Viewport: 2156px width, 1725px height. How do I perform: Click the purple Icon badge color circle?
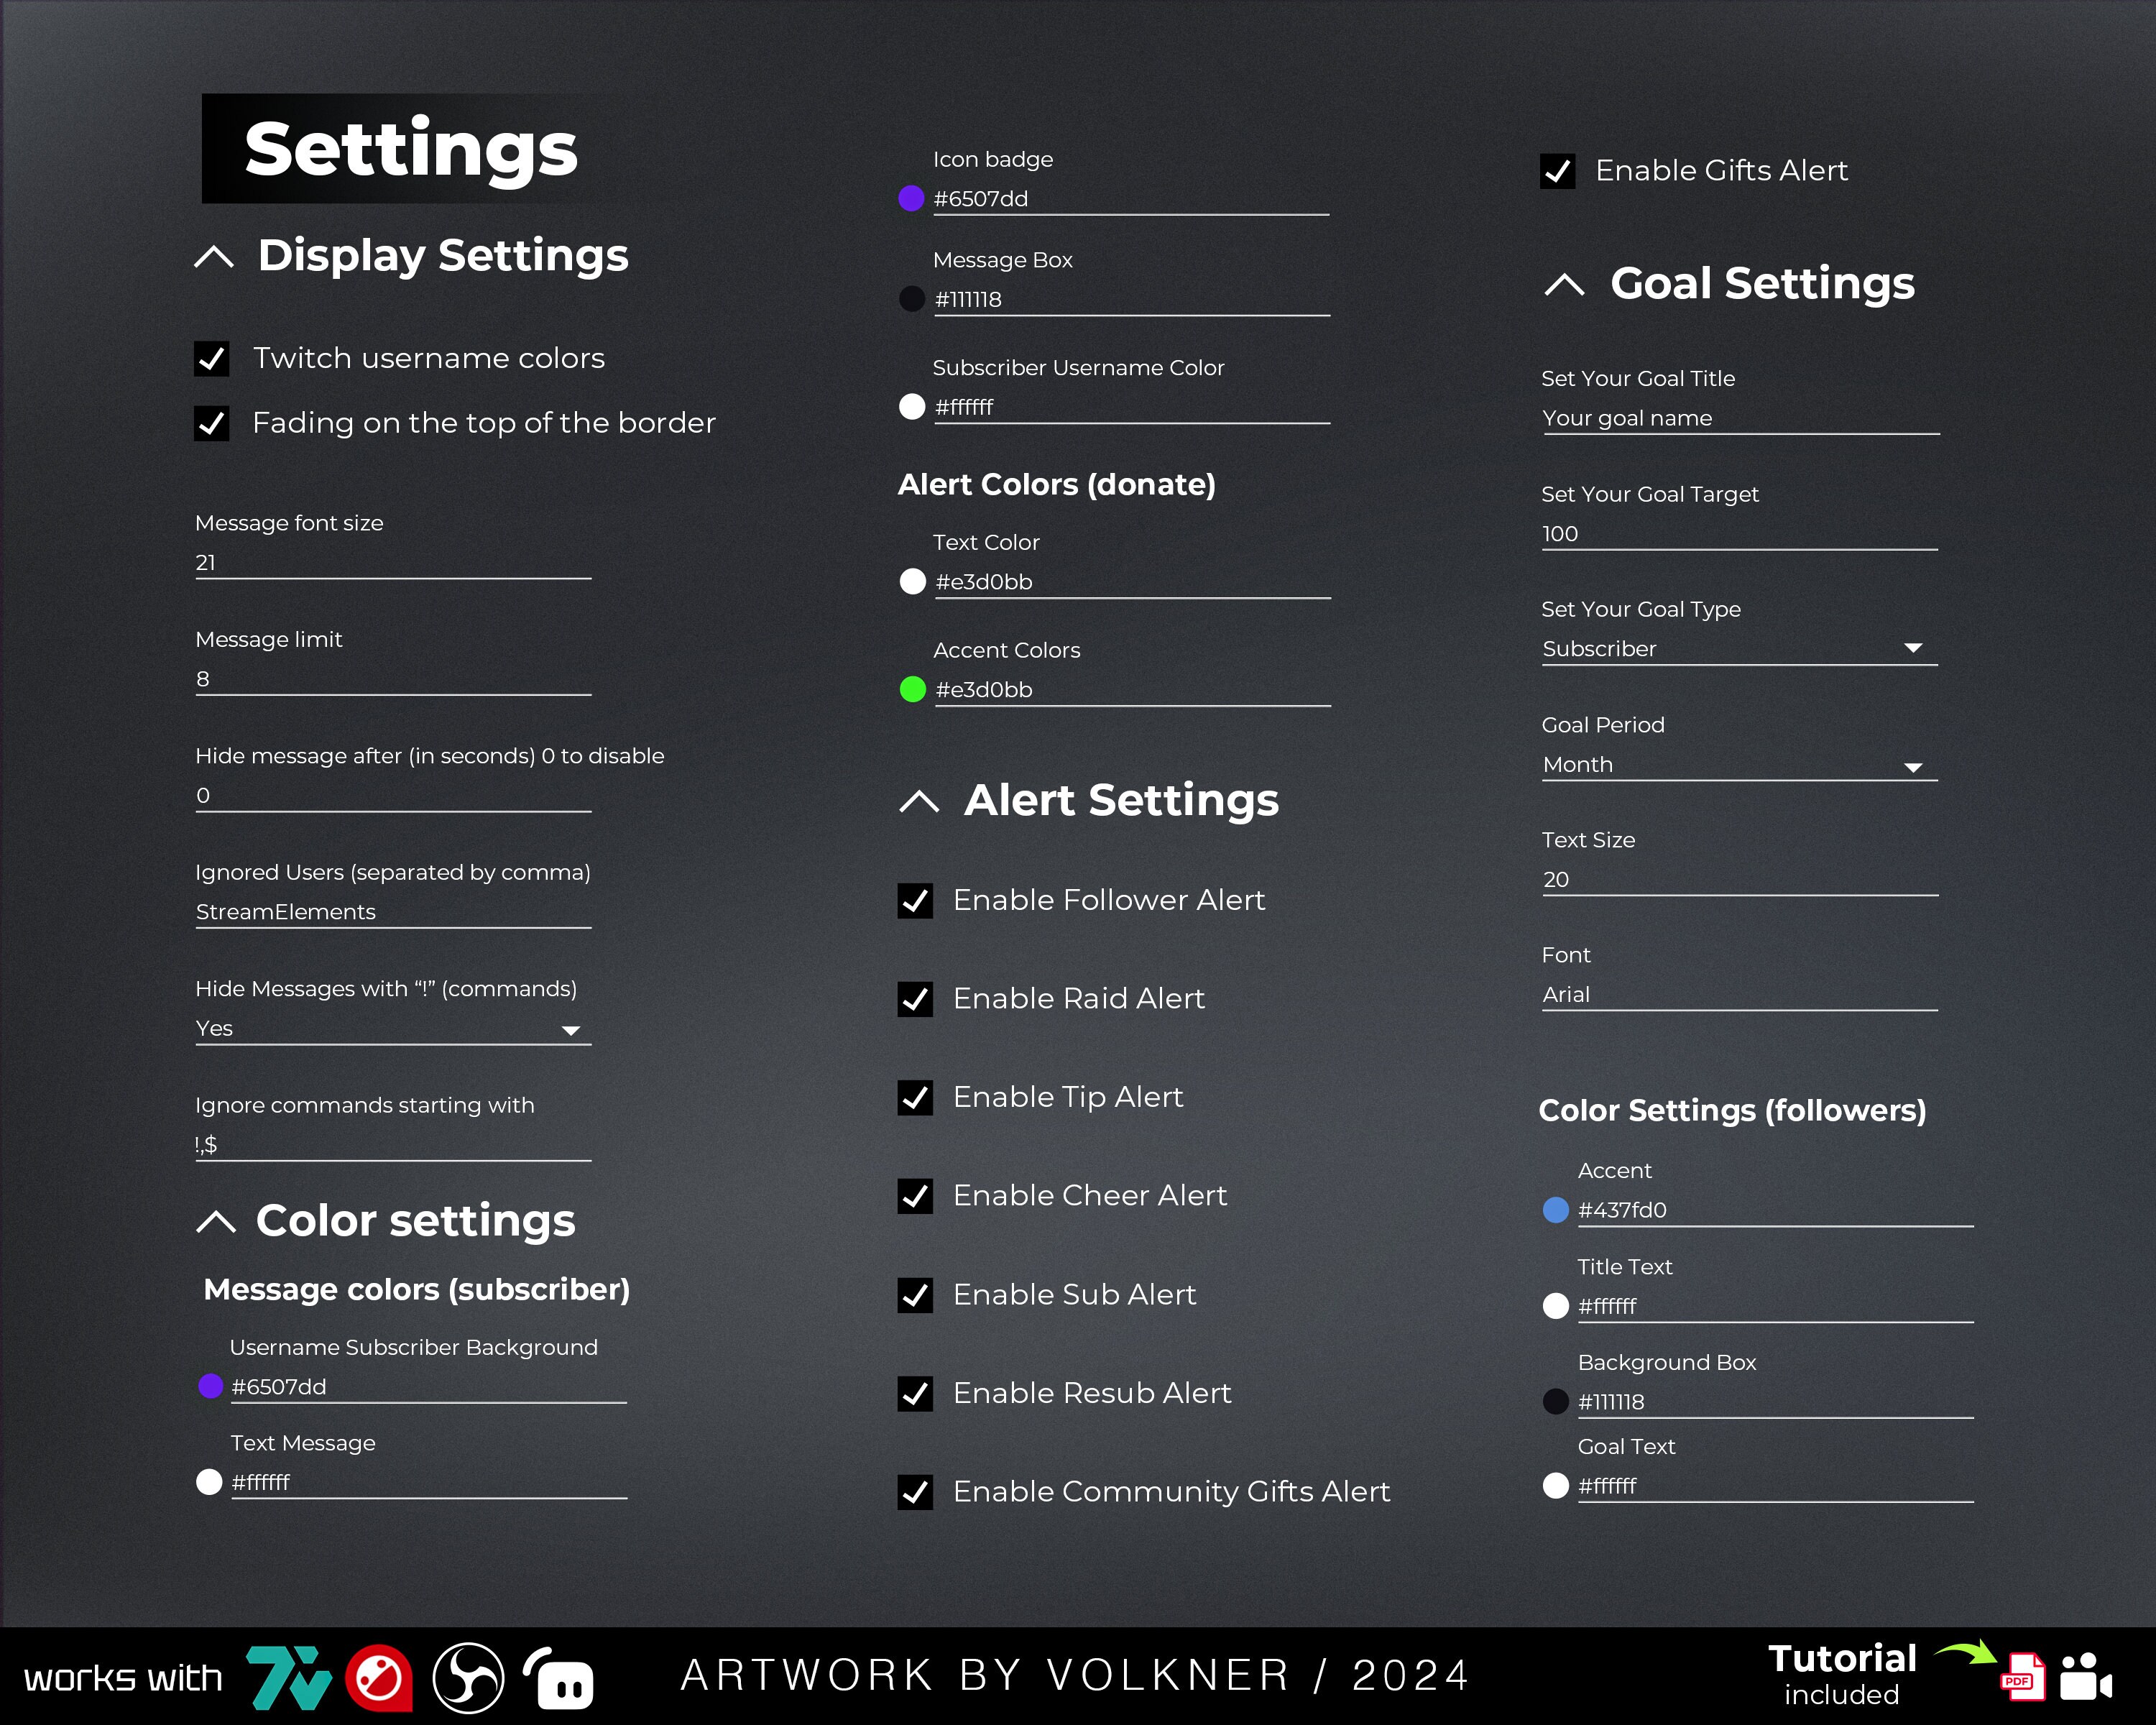[x=911, y=198]
